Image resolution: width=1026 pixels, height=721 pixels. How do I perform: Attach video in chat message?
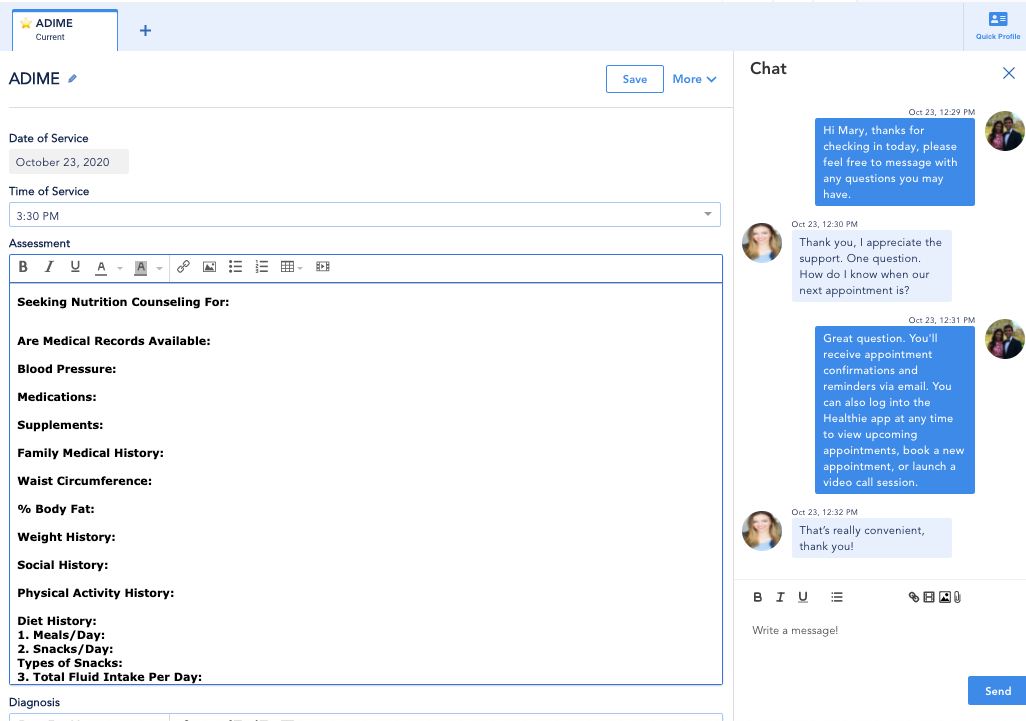click(929, 597)
